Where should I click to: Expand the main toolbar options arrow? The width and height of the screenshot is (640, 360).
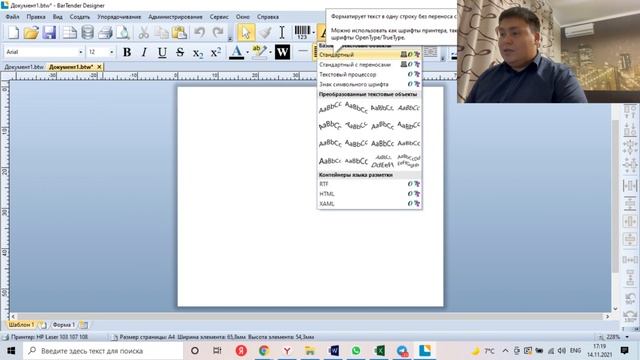click(230, 38)
